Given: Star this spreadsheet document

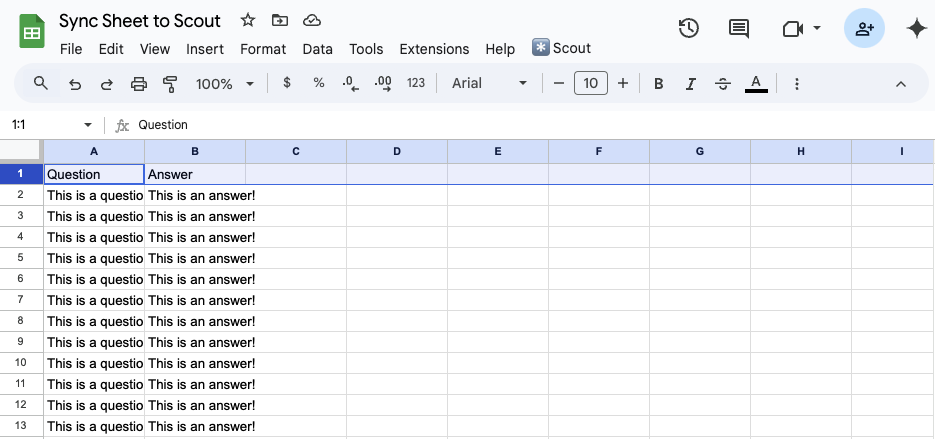Looking at the screenshot, I should [248, 21].
